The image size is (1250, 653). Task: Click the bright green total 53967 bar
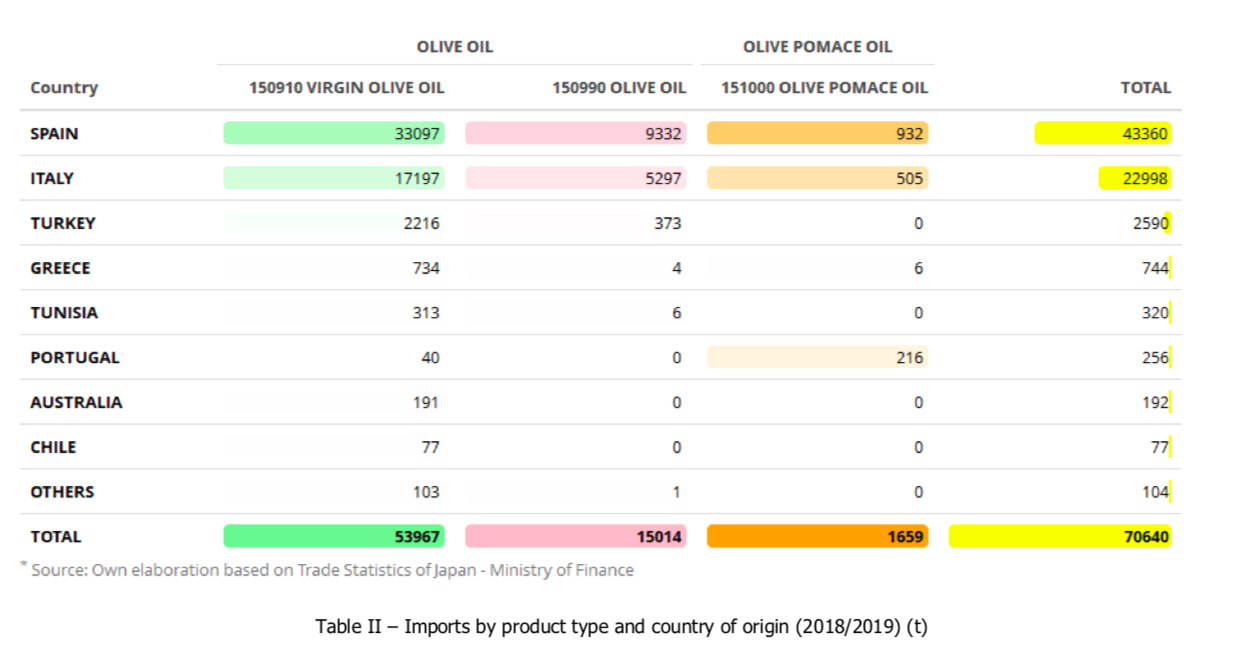pos(333,537)
